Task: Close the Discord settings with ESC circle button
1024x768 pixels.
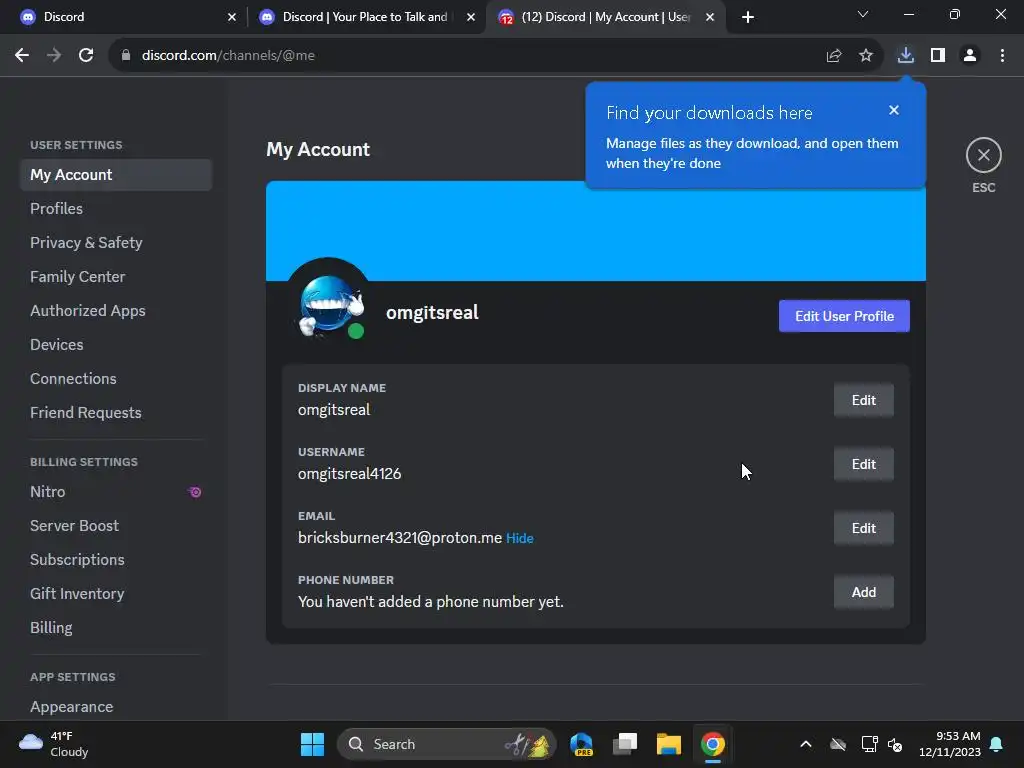Action: [x=983, y=155]
